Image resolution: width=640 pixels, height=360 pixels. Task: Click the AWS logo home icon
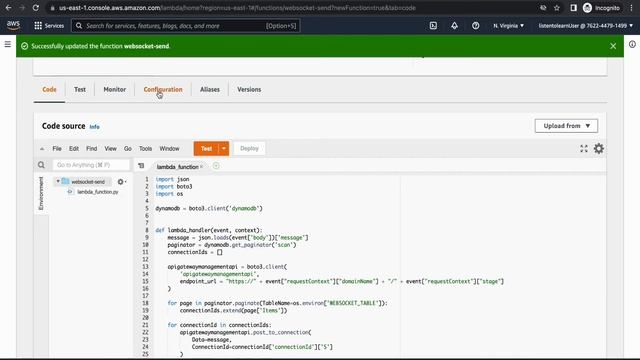coord(13,25)
